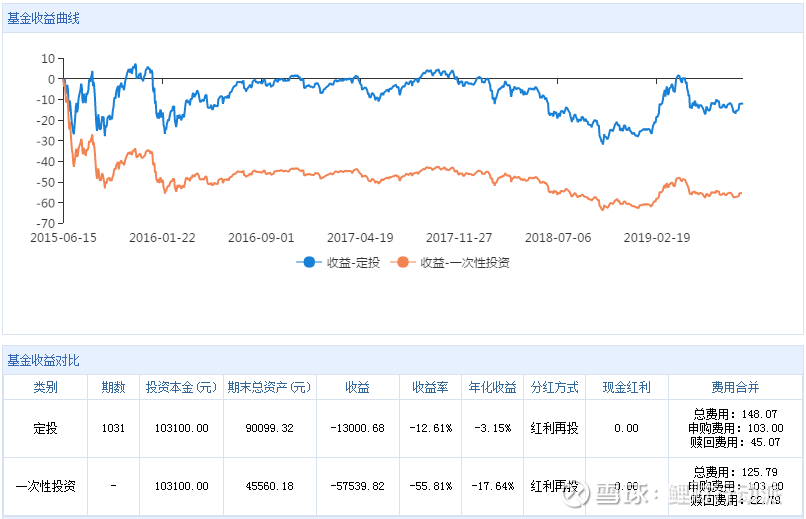The height and width of the screenshot is (519, 806).
Task: Select the 收益 column header
Action: (x=357, y=387)
